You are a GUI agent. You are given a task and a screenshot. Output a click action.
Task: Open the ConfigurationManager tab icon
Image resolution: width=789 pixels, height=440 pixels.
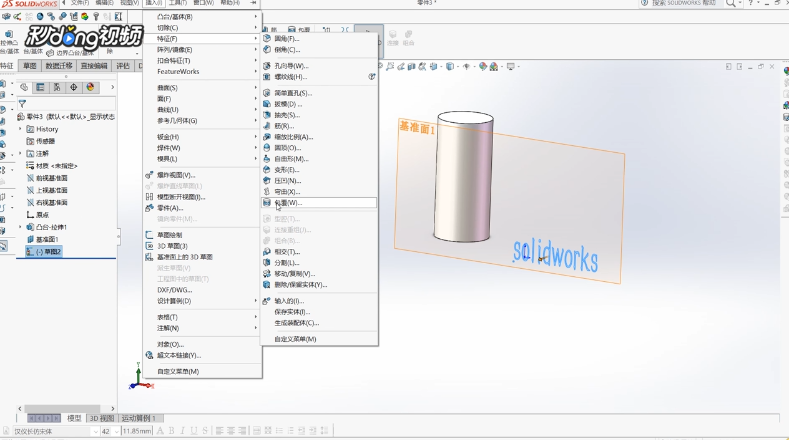tap(57, 88)
